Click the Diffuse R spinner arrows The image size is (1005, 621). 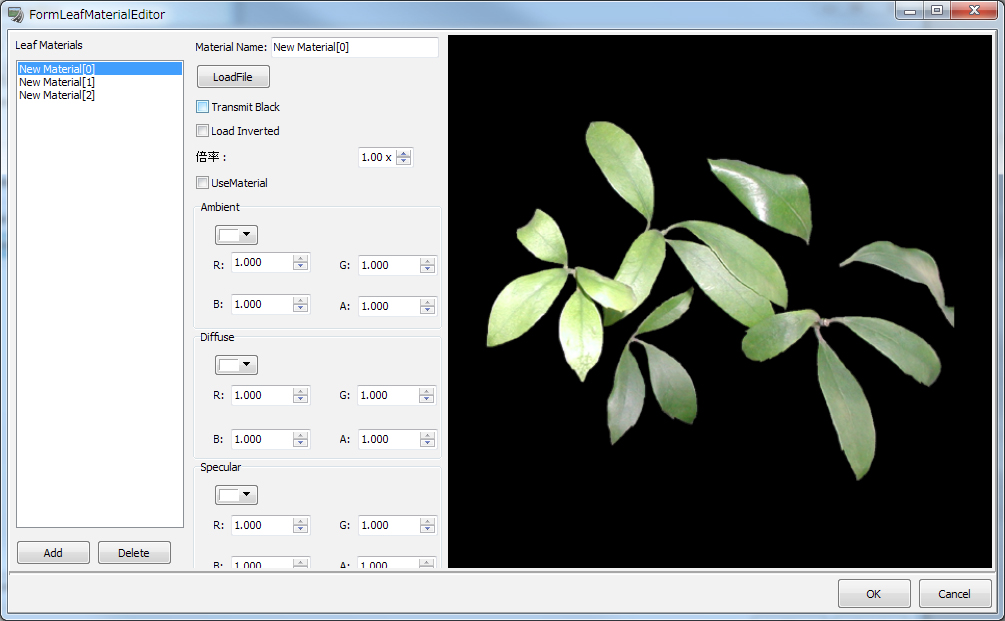[x=301, y=395]
